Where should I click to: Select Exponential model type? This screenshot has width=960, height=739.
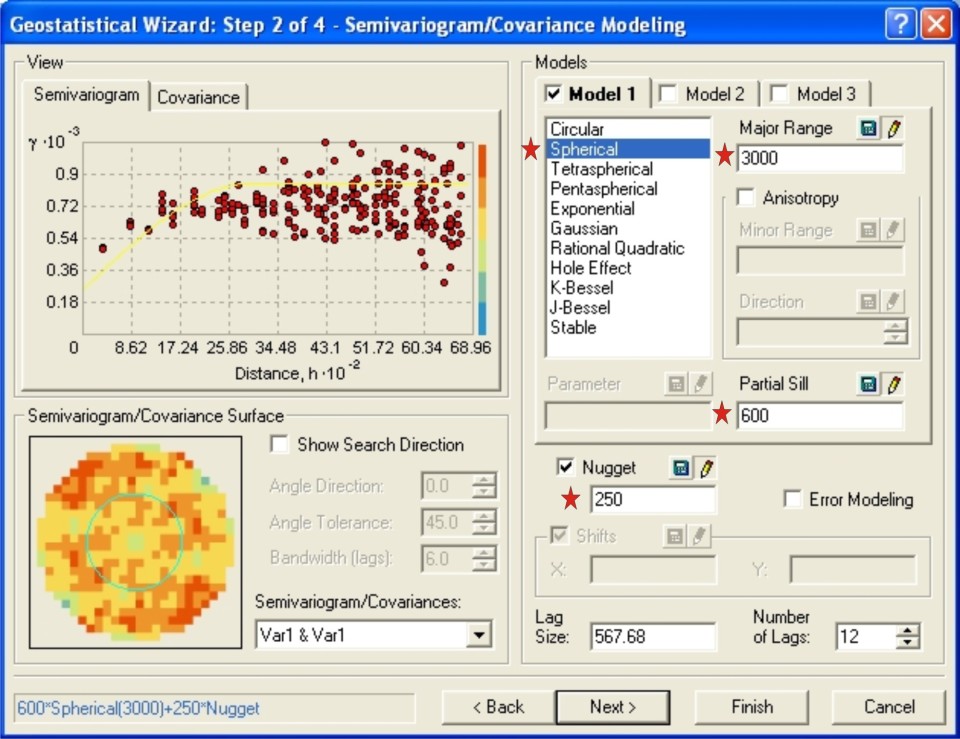[628, 209]
